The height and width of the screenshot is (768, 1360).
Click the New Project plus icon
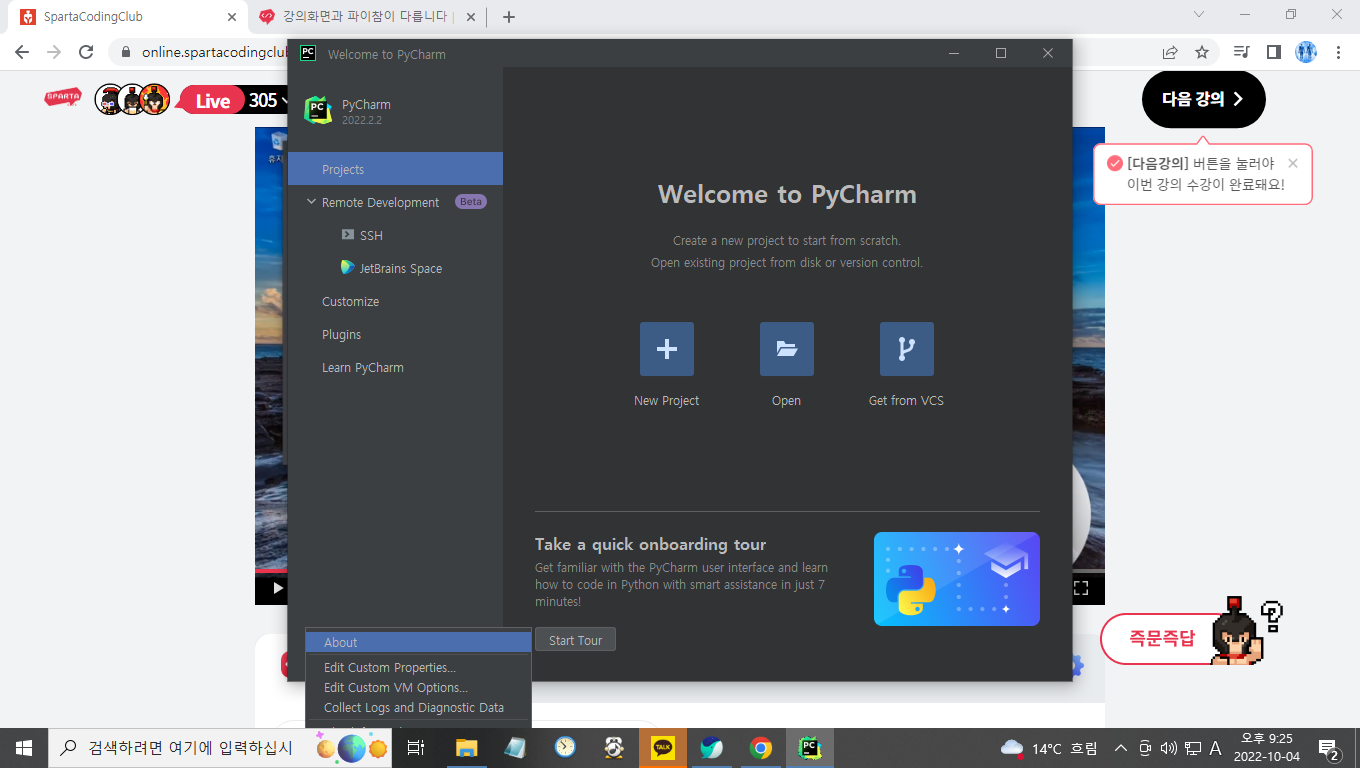pos(667,349)
